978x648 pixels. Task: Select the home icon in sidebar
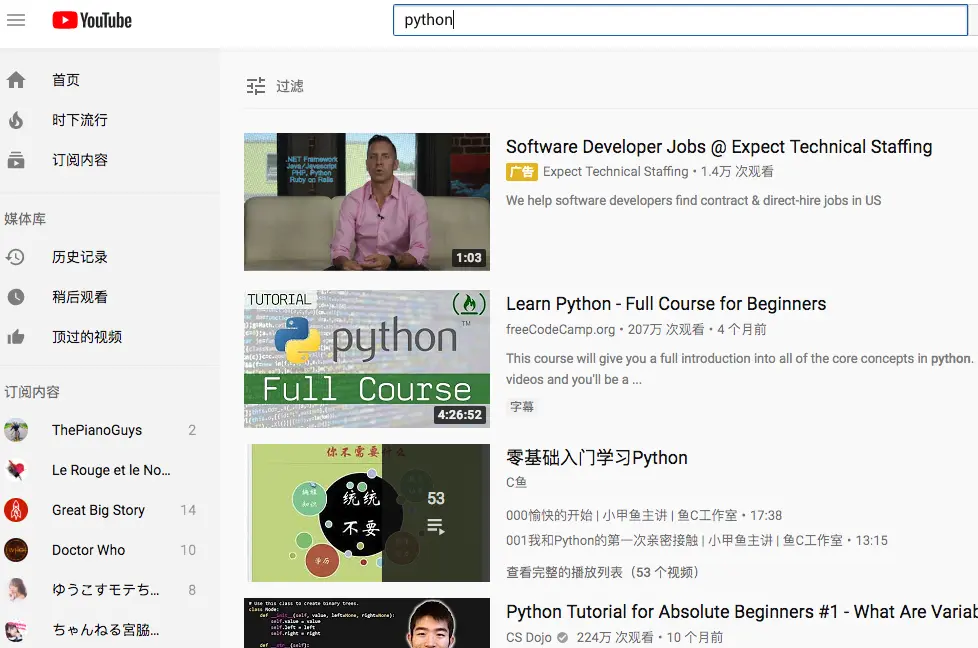(x=16, y=80)
